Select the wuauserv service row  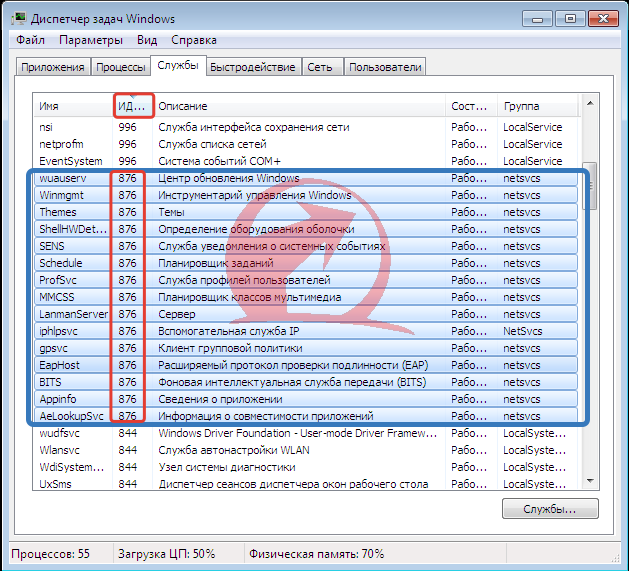[306, 178]
